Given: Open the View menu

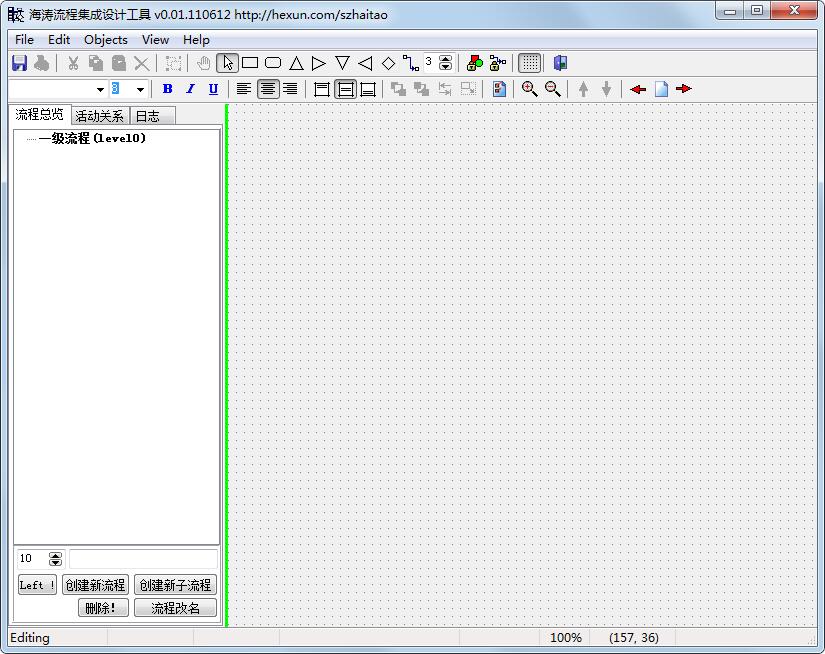Looking at the screenshot, I should pyautogui.click(x=155, y=39).
